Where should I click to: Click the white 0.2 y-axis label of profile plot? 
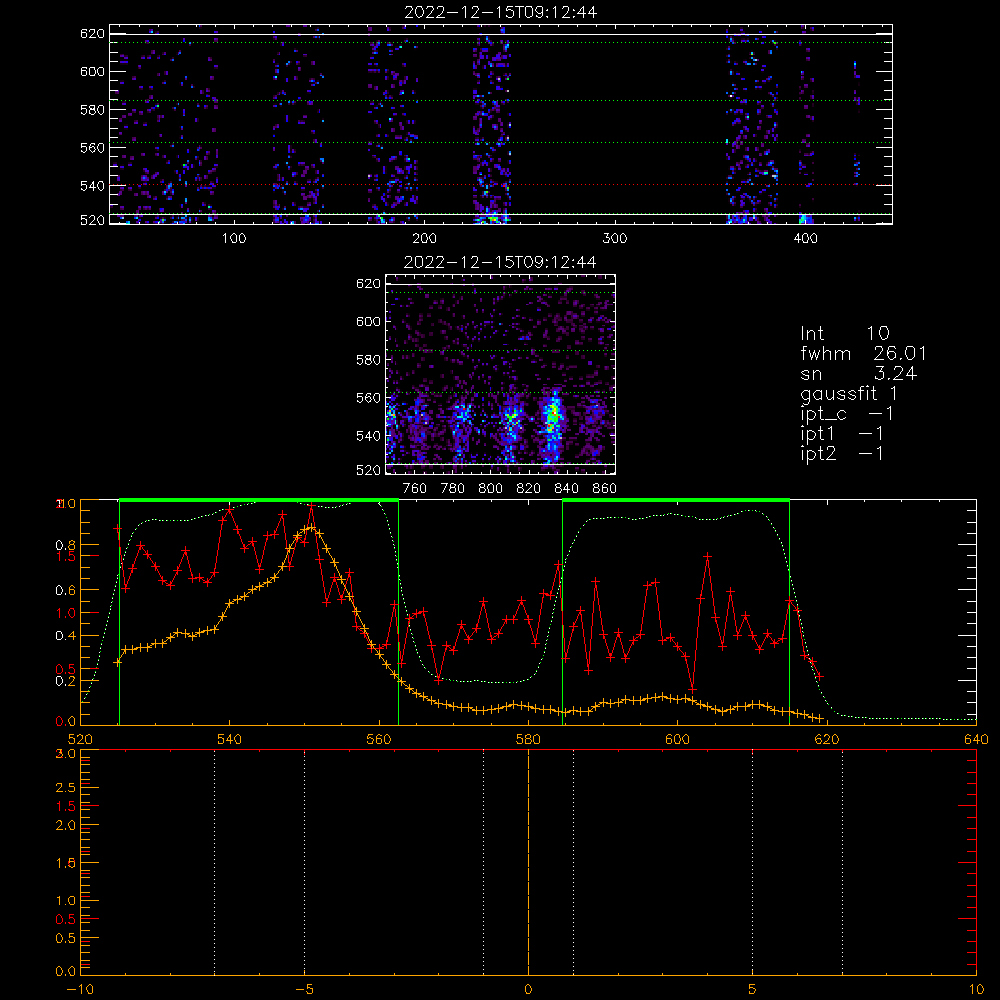click(67, 680)
